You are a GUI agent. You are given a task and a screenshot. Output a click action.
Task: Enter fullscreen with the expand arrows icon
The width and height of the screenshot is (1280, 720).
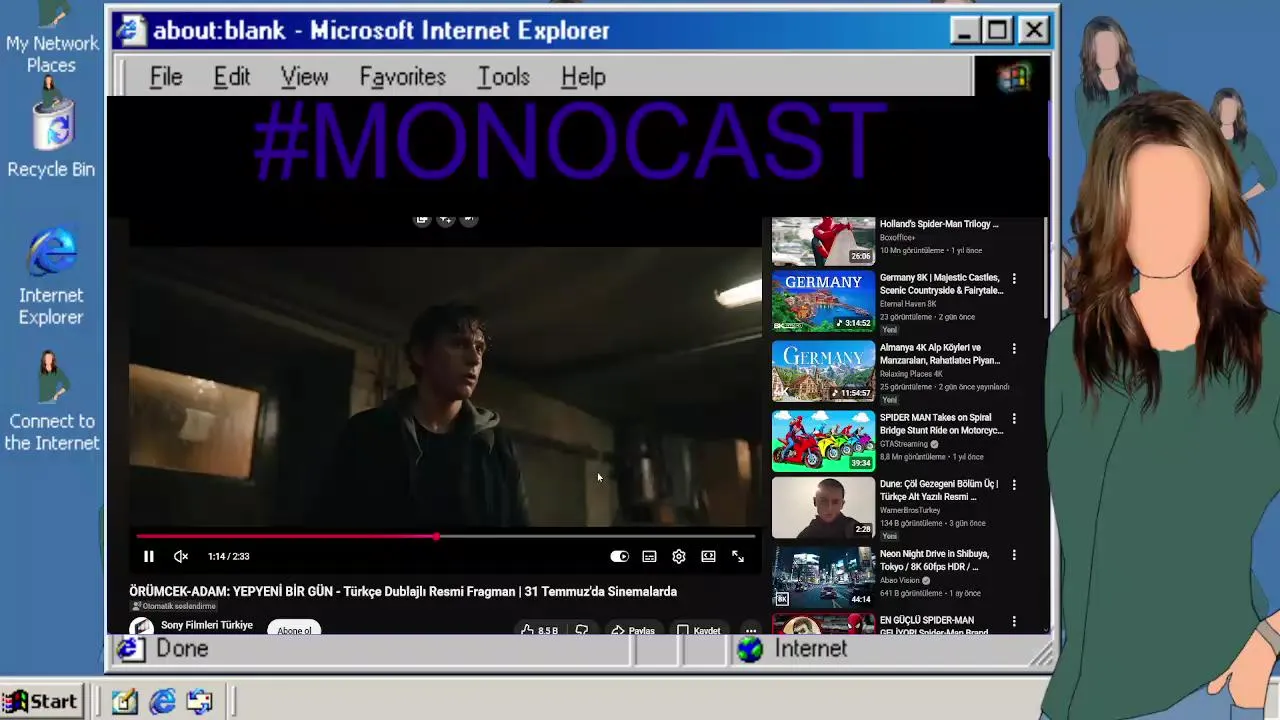(738, 556)
